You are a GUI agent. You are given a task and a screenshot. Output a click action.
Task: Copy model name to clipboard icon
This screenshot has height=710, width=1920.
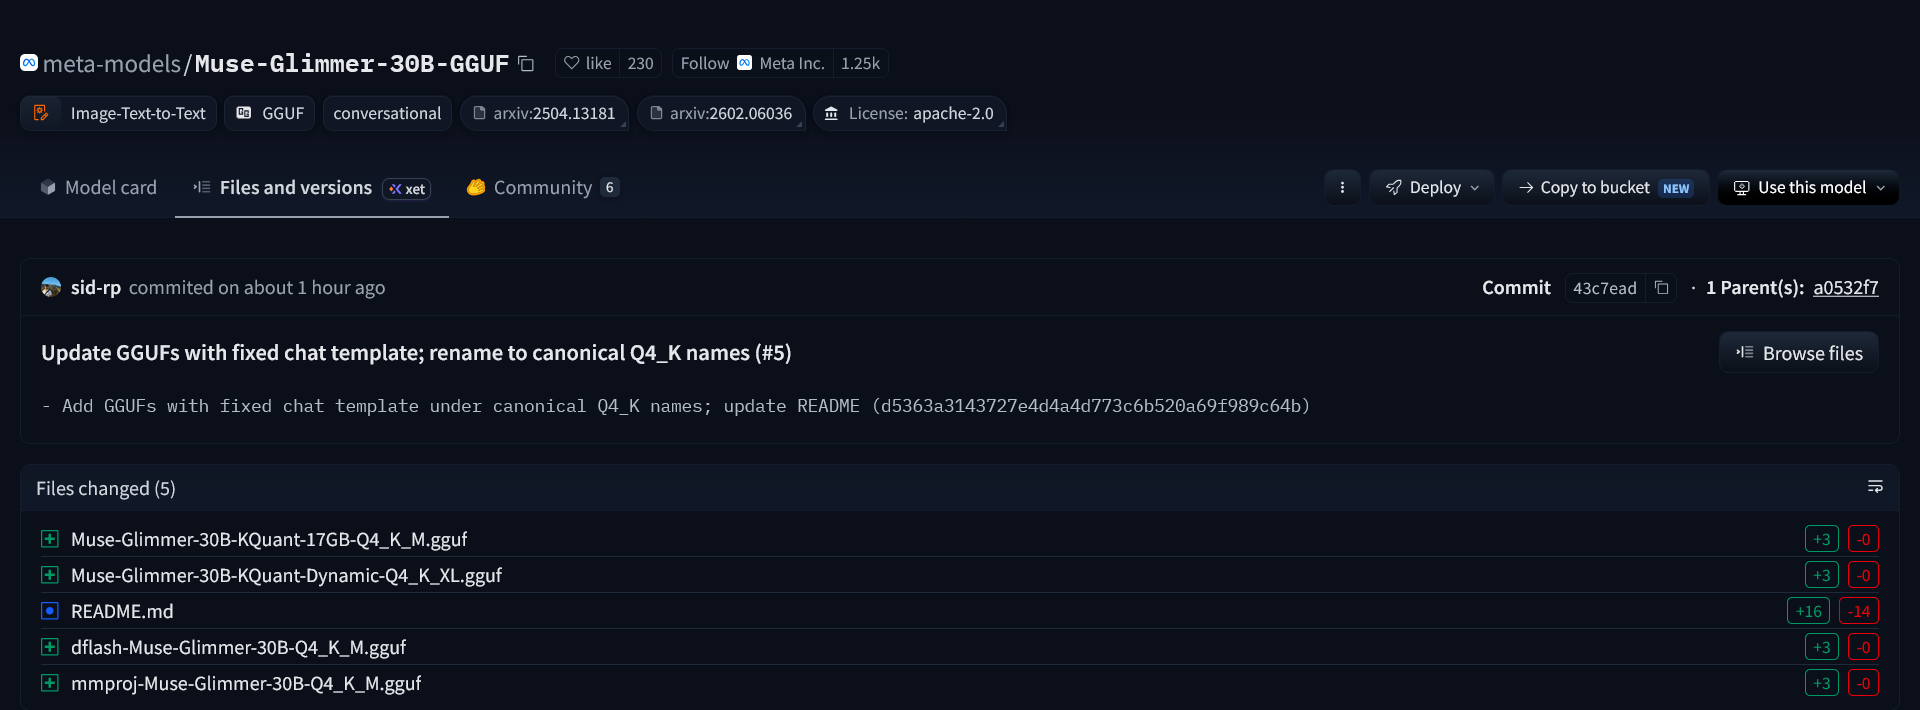point(526,64)
